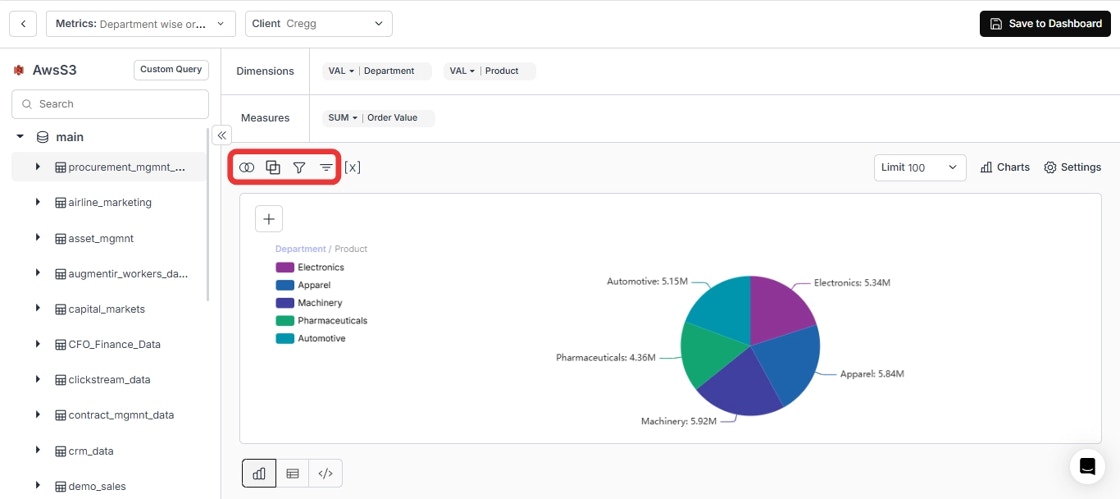The image size is (1120, 499).
Task: Toggle Automotive legend entry
Action: [x=311, y=338]
